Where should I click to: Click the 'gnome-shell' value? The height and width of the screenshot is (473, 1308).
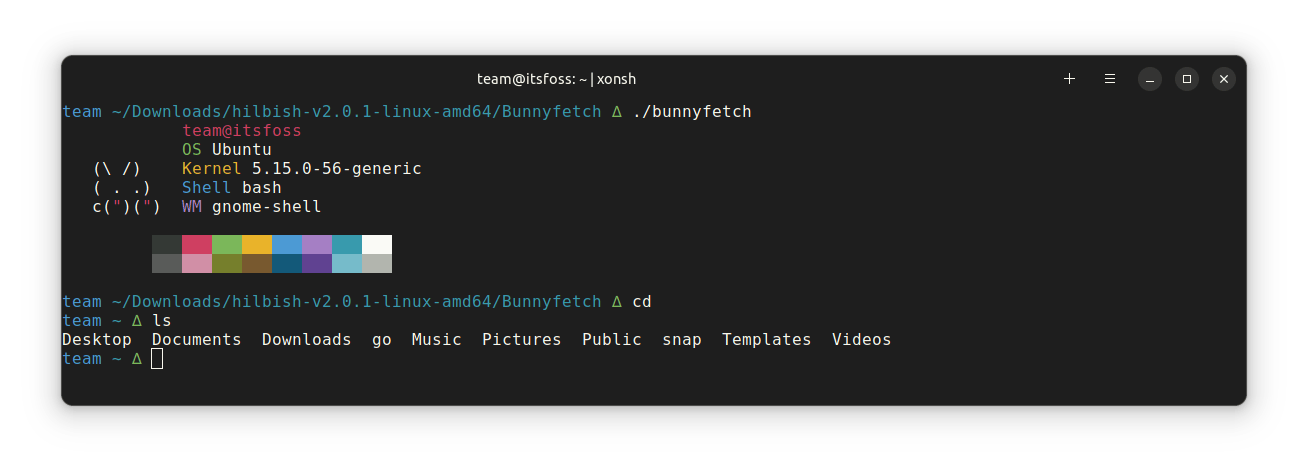click(267, 207)
